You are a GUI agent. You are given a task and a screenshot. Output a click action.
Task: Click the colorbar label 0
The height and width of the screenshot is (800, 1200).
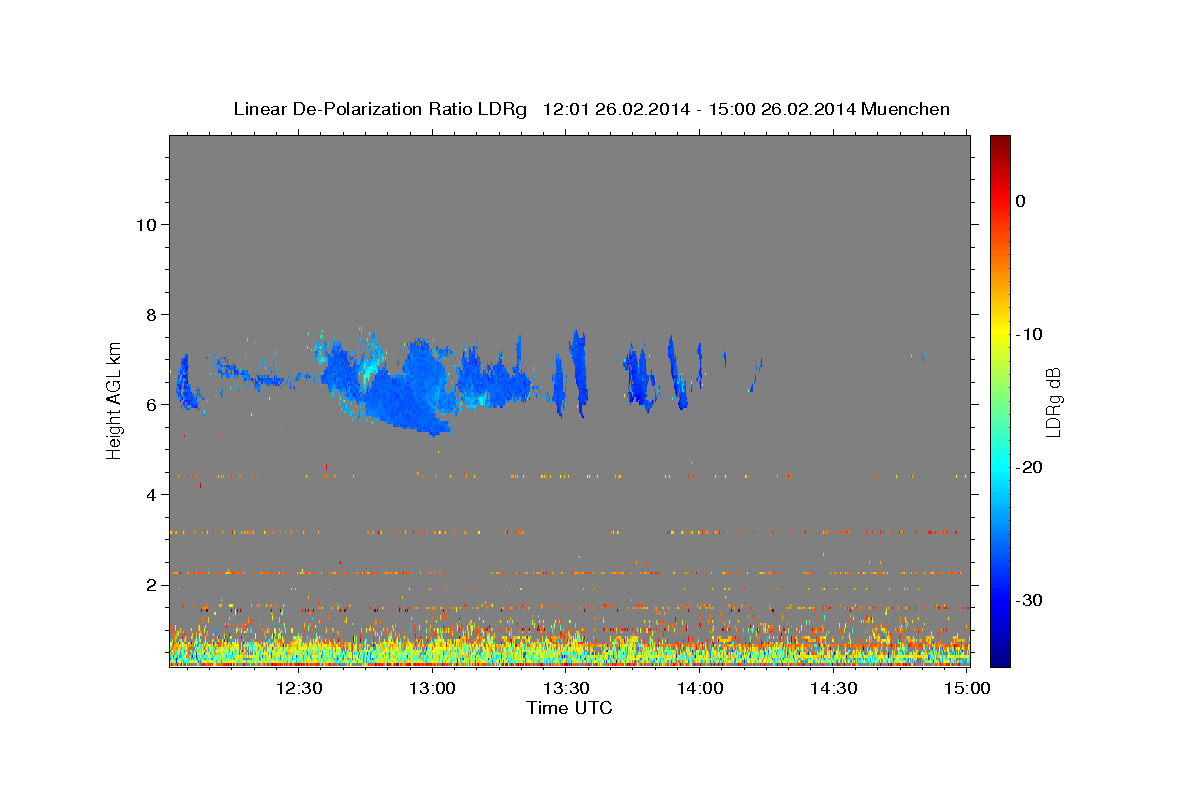pos(1021,201)
